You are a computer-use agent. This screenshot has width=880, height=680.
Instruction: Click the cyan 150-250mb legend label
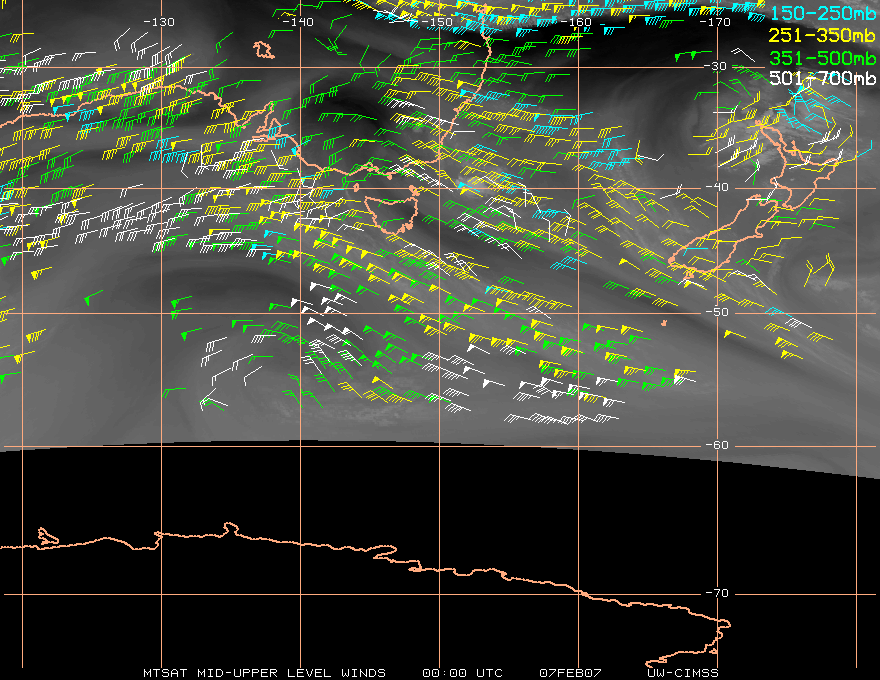point(823,13)
